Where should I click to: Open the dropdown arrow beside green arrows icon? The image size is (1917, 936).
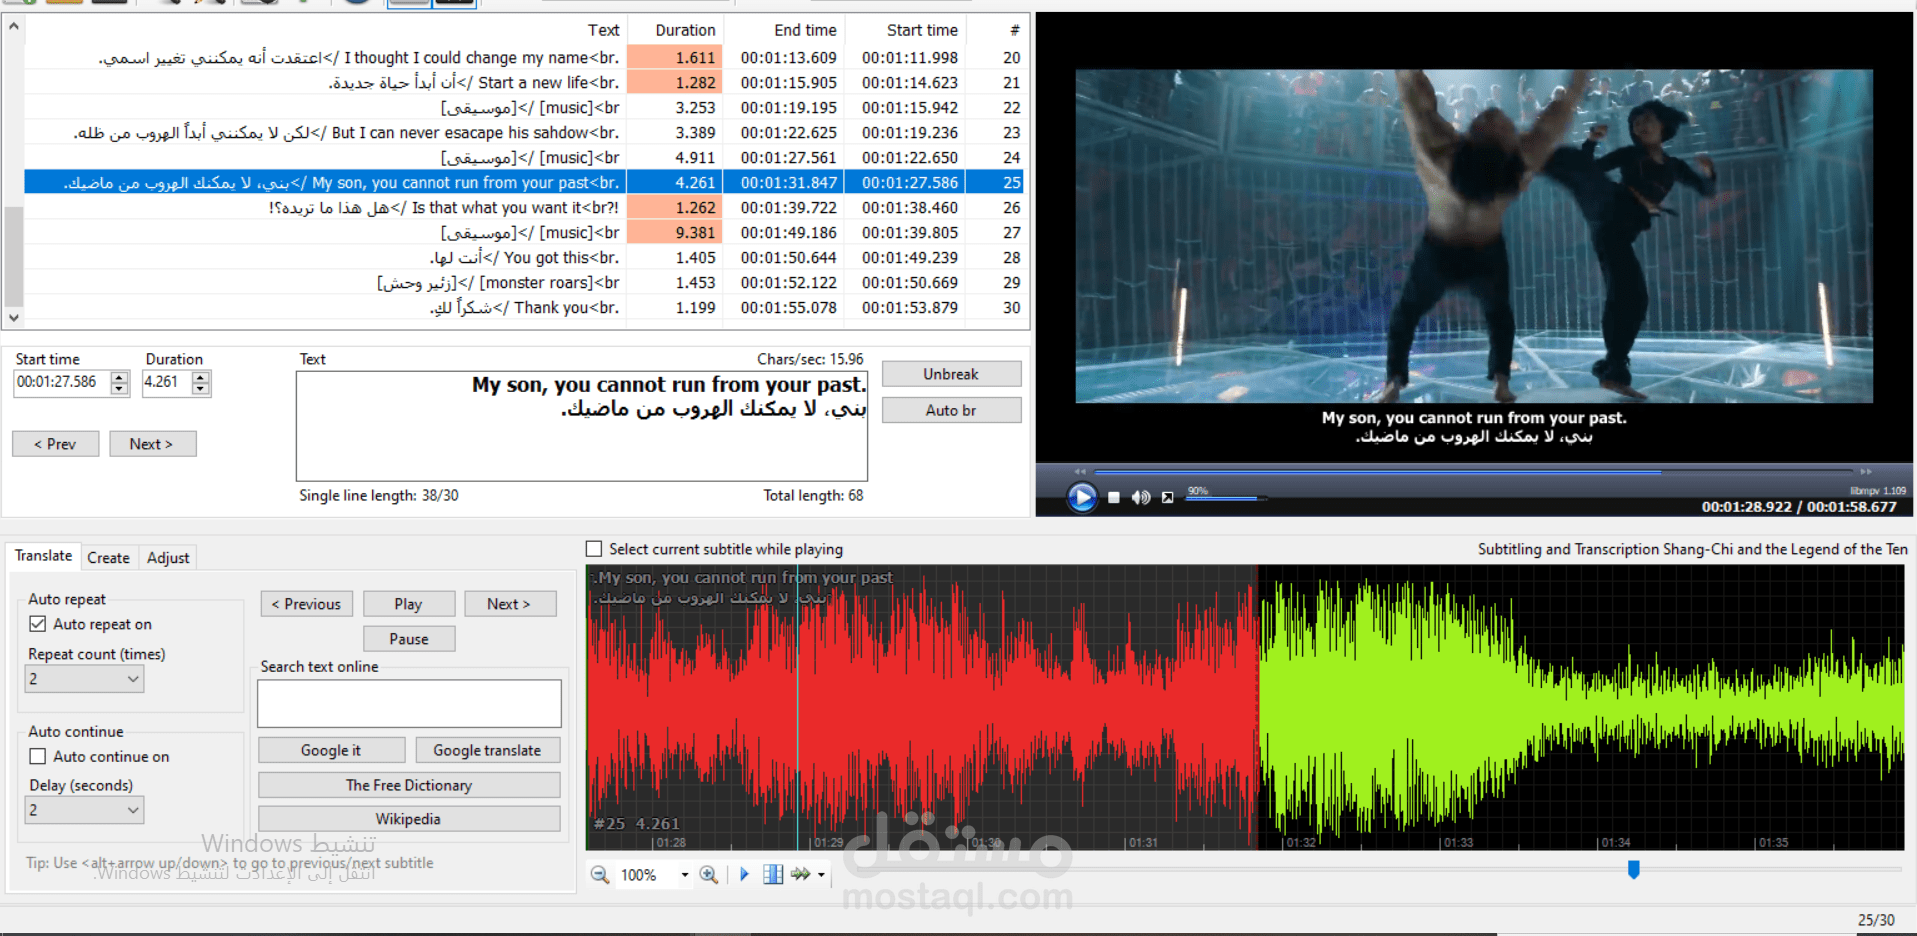(822, 875)
